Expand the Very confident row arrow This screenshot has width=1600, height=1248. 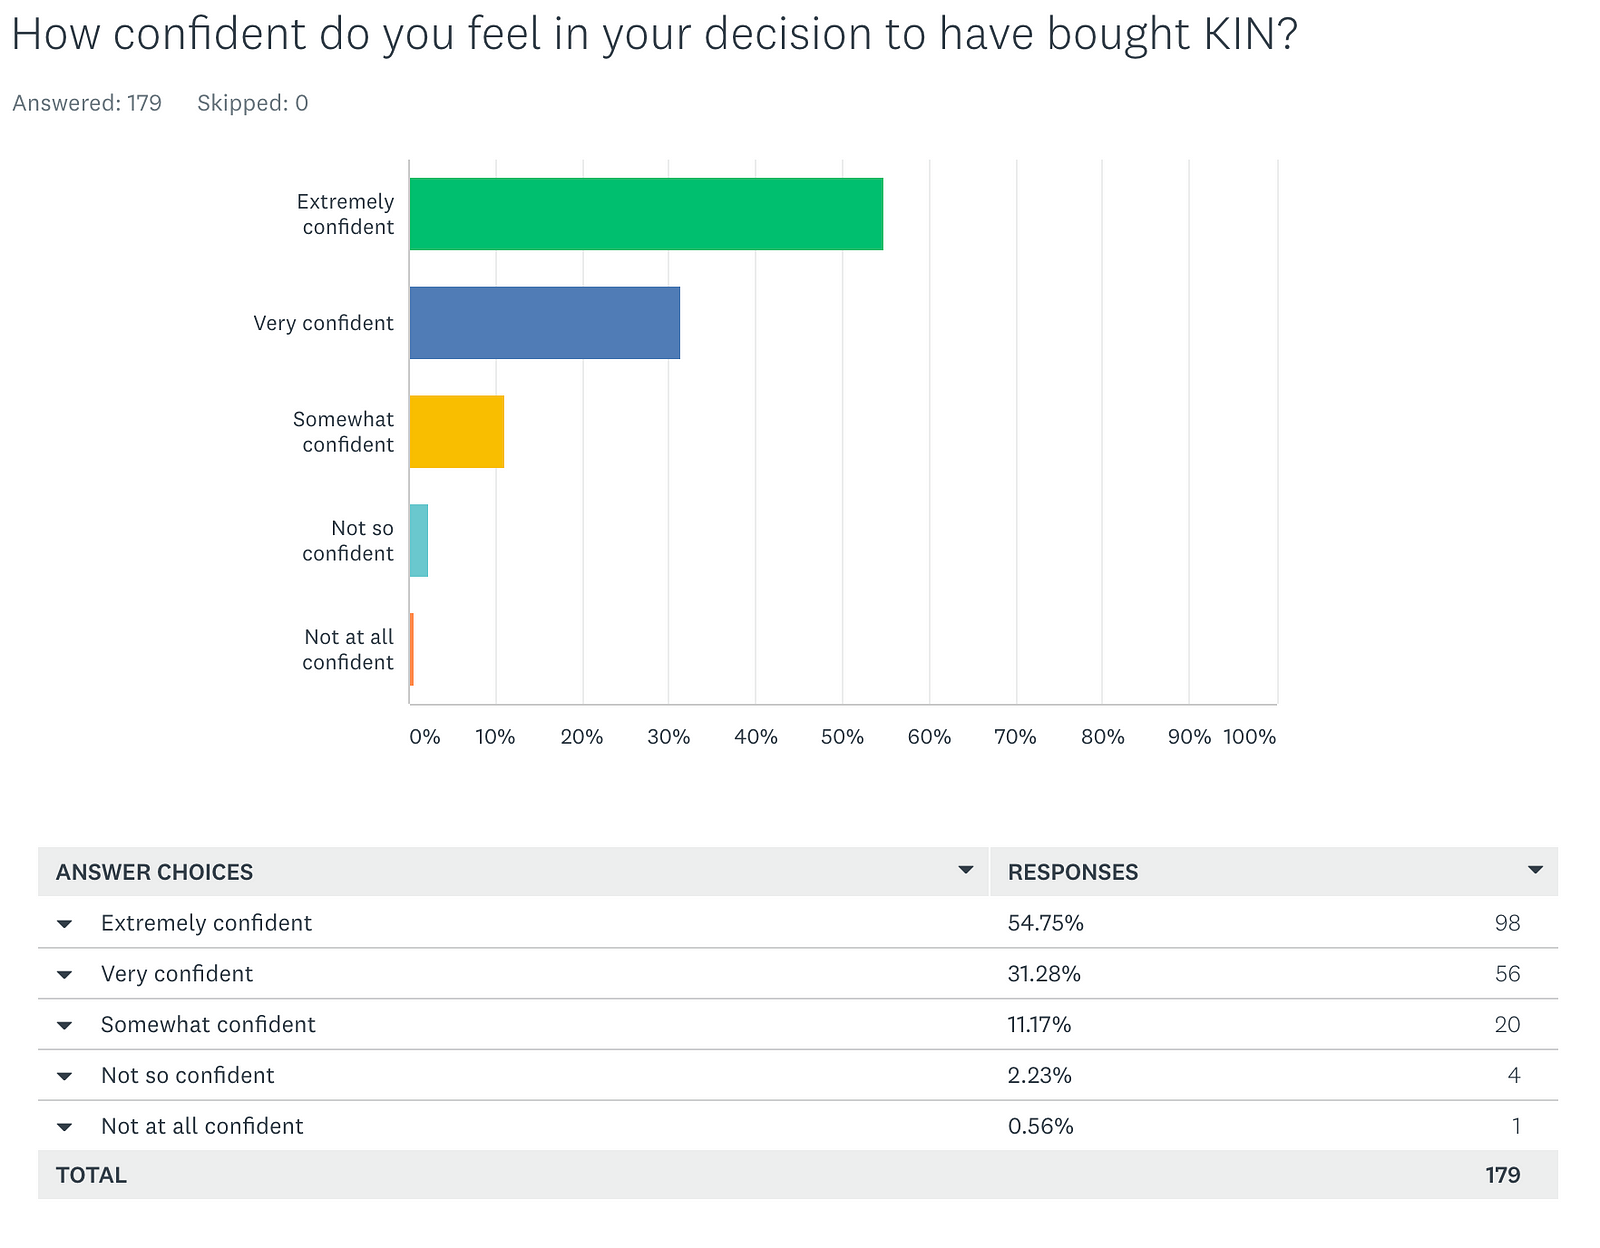point(65,975)
